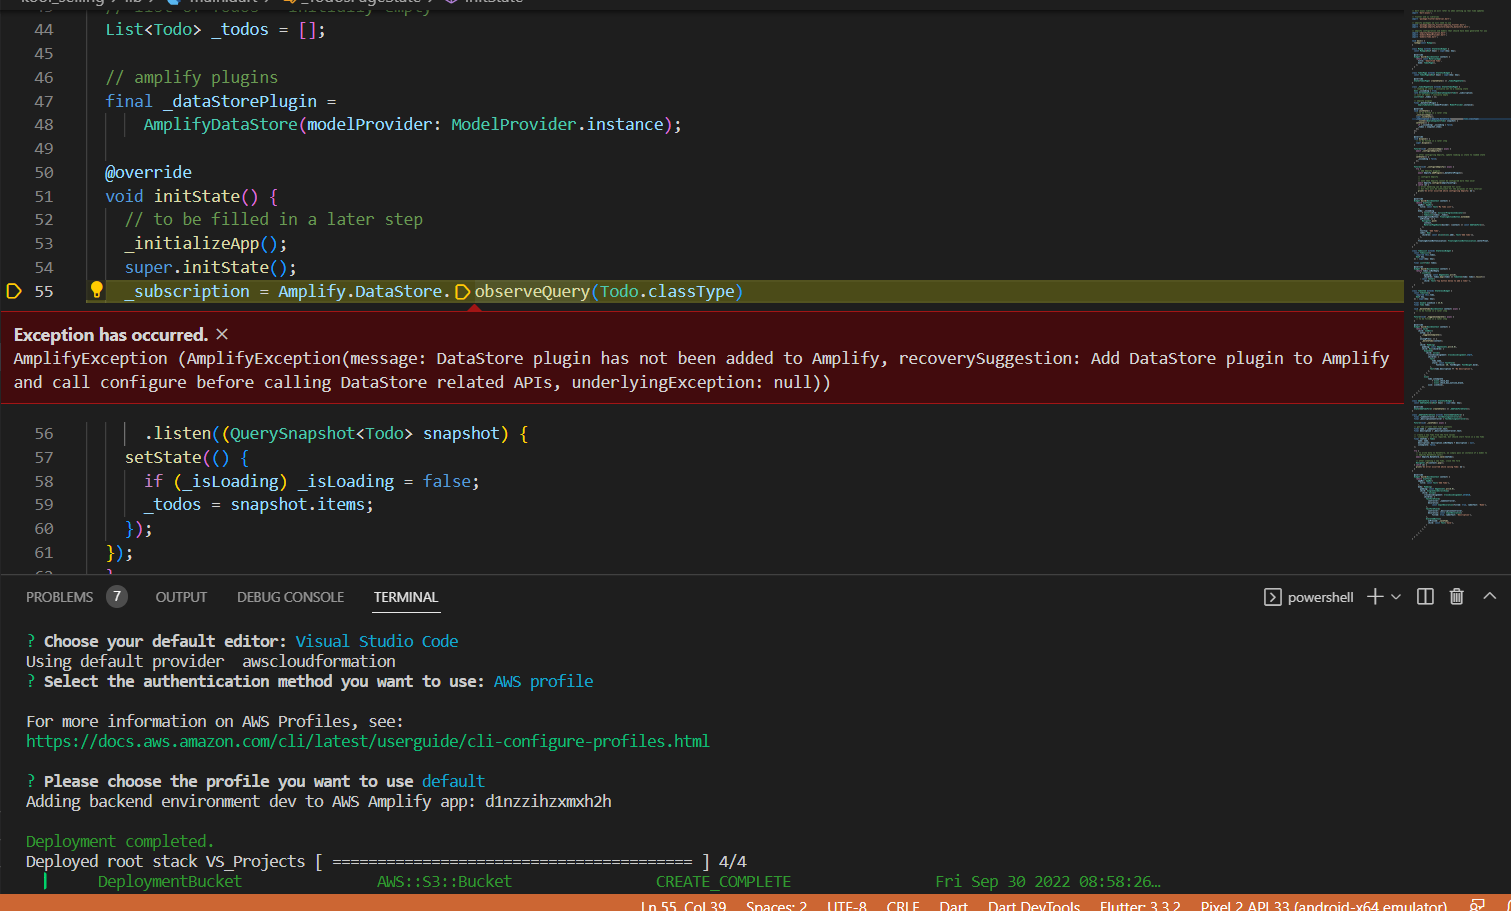1511x911 pixels.
Task: Launch a new terminal with the plus icon
Action: pos(1375,597)
